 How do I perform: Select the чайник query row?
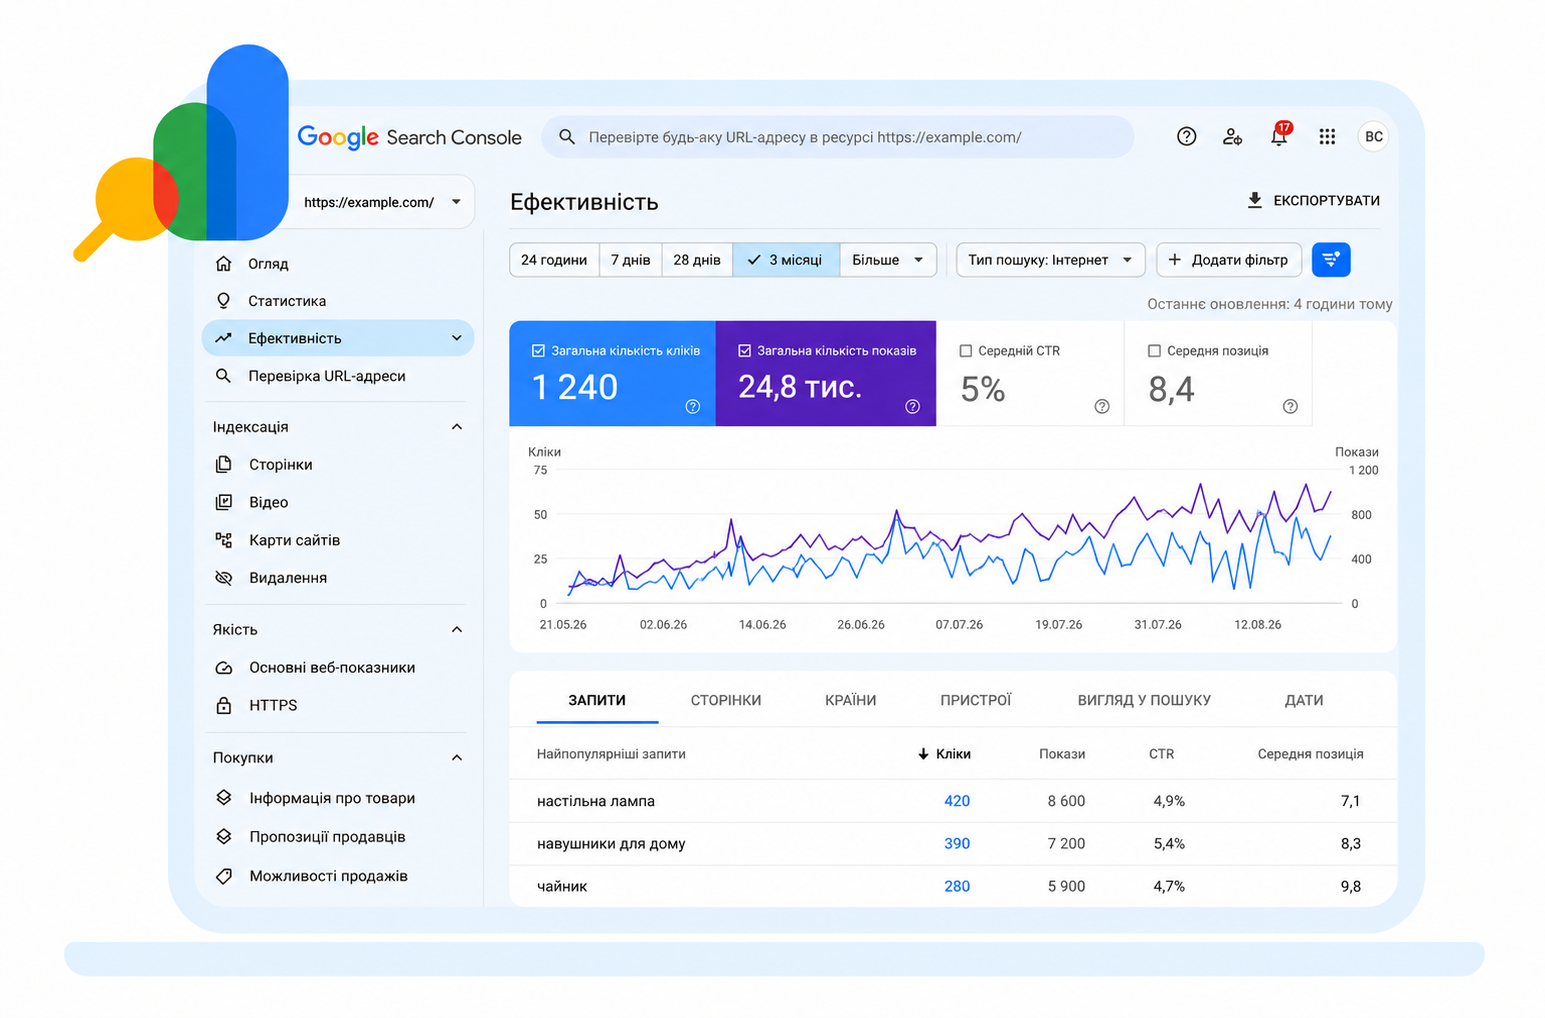pyautogui.click(x=953, y=886)
